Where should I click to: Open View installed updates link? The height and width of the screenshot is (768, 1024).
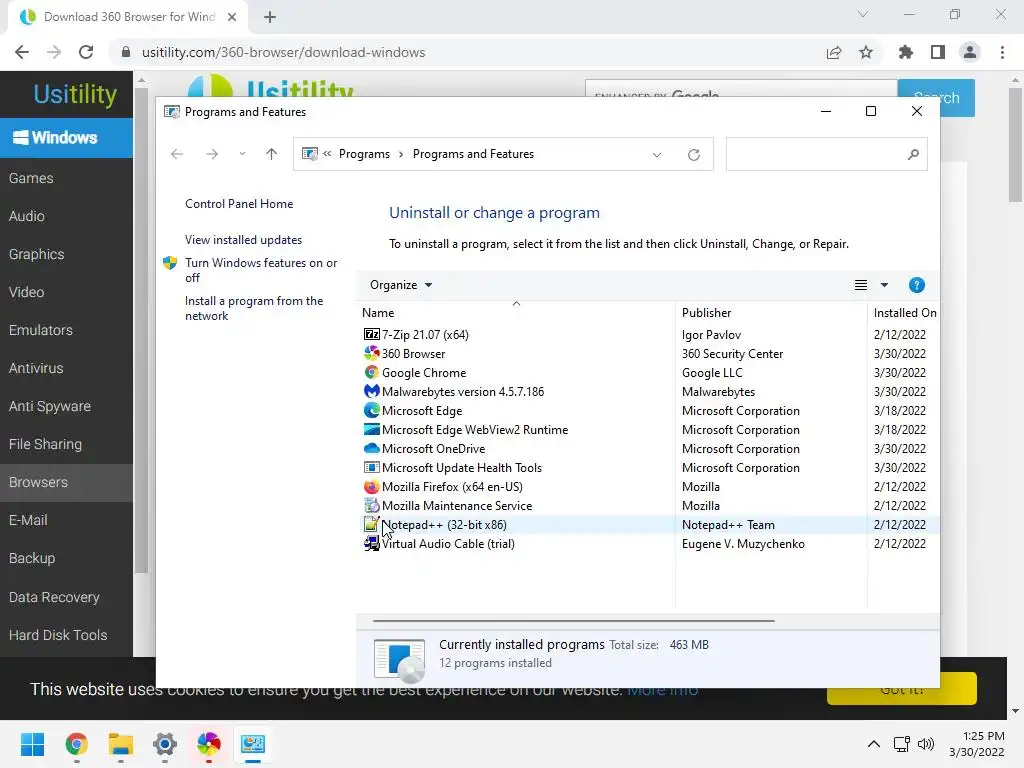click(243, 240)
